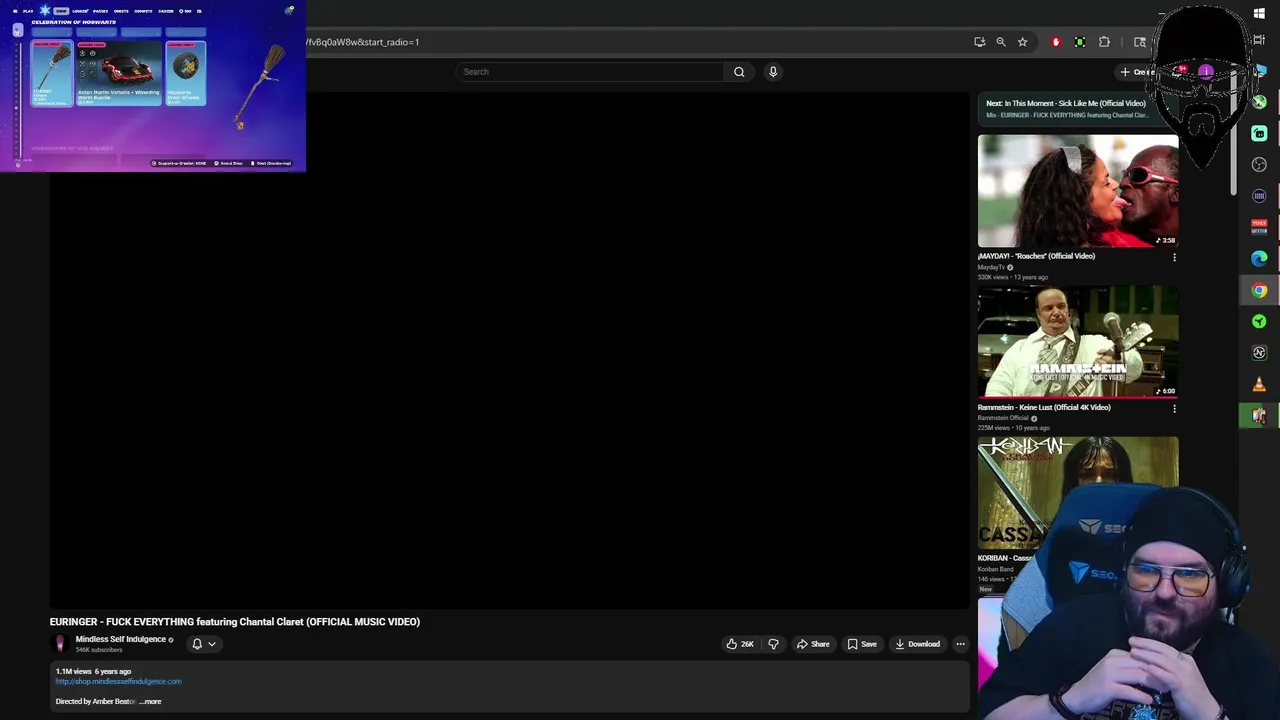
Task: Share the video via Share button
Action: (x=813, y=644)
